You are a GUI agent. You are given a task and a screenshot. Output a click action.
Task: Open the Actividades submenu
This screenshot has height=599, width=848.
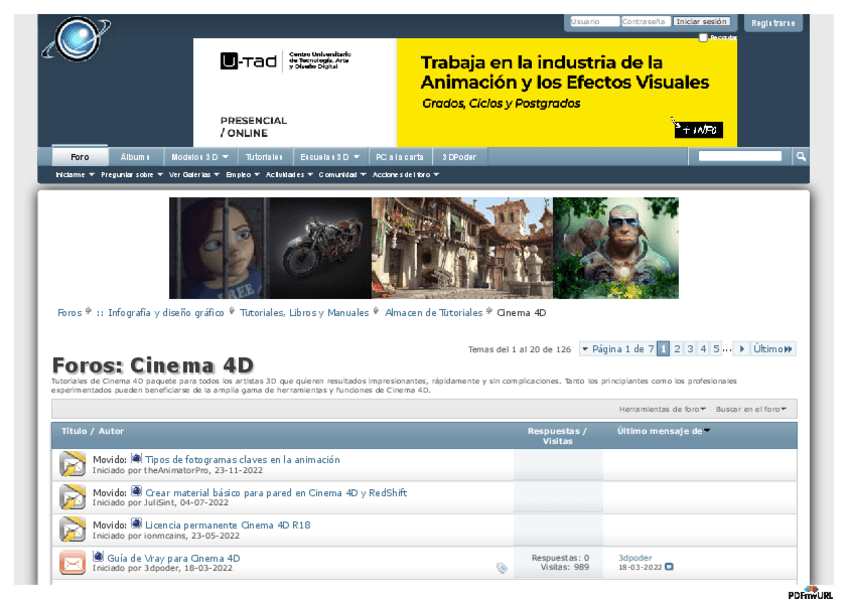click(x=289, y=175)
